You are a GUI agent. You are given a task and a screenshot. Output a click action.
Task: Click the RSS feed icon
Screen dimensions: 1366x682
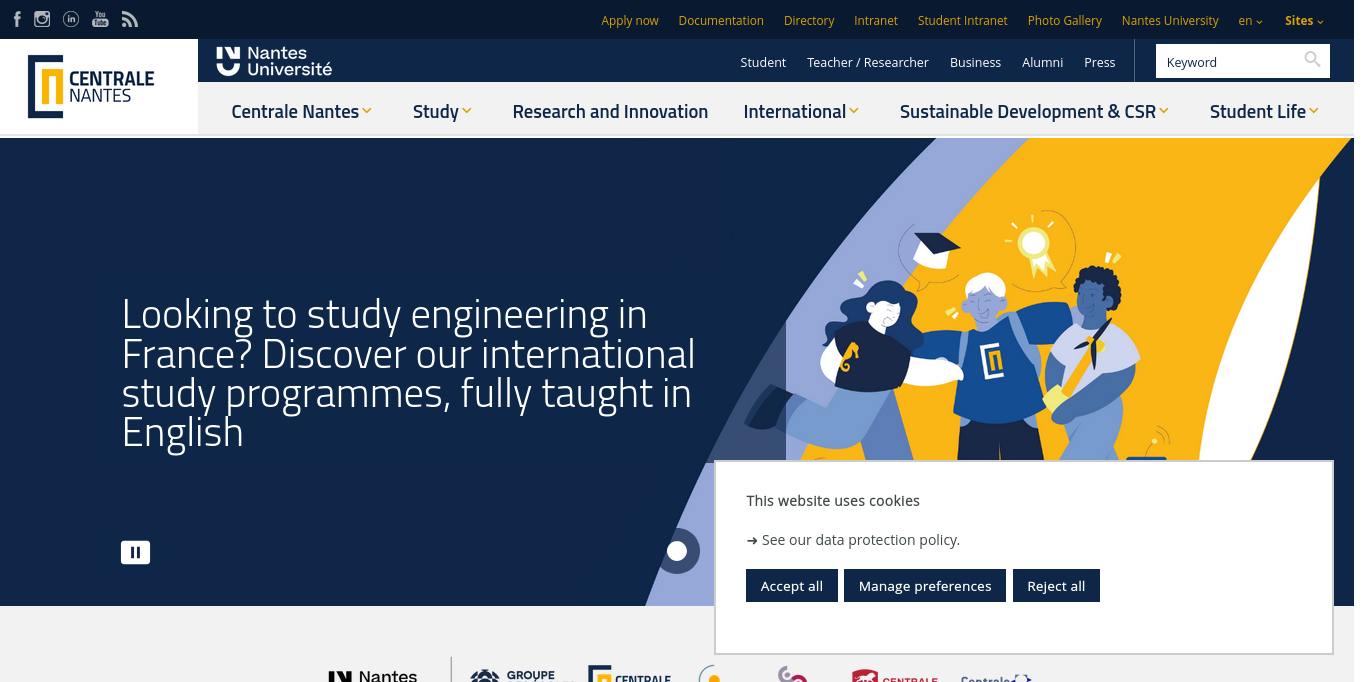pos(129,19)
